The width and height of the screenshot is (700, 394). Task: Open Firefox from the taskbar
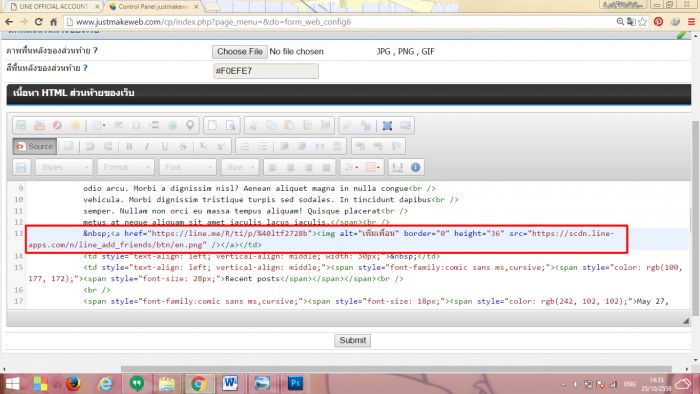pyautogui.click(x=73, y=384)
